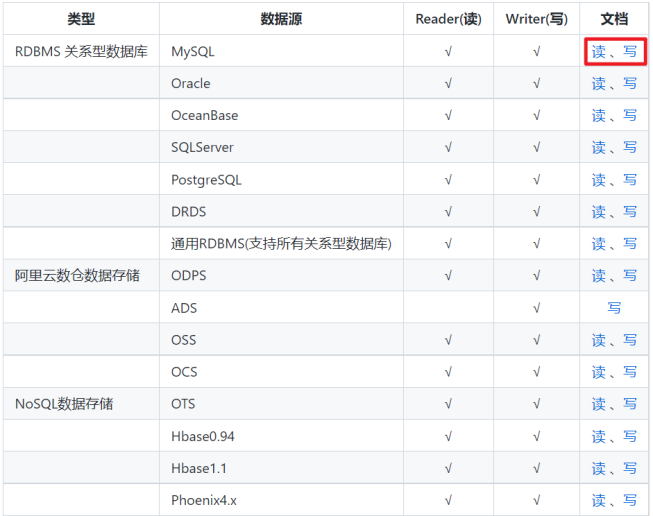653x516 pixels.
Task: Select the ADS data source cell
Action: point(281,308)
